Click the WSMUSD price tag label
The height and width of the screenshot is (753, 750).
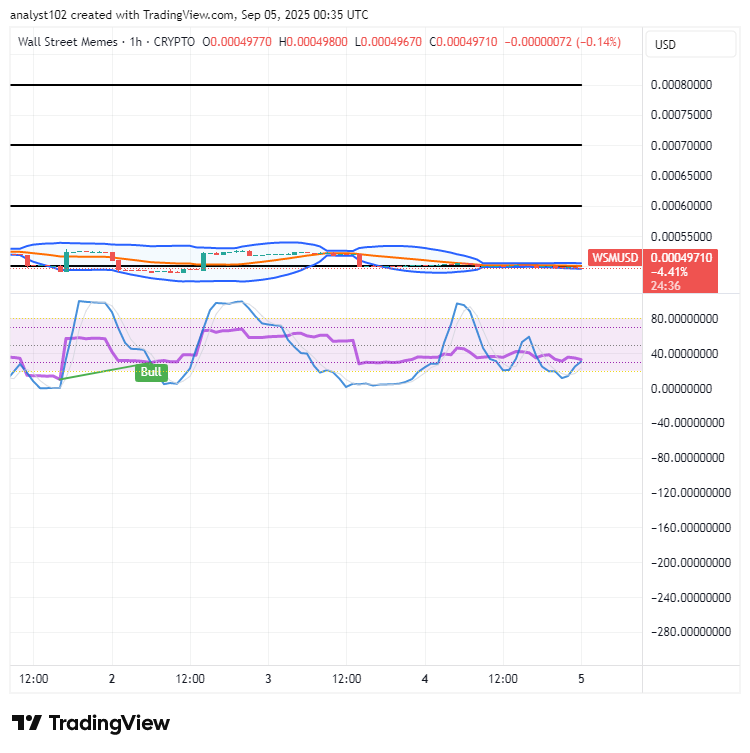[x=615, y=257]
